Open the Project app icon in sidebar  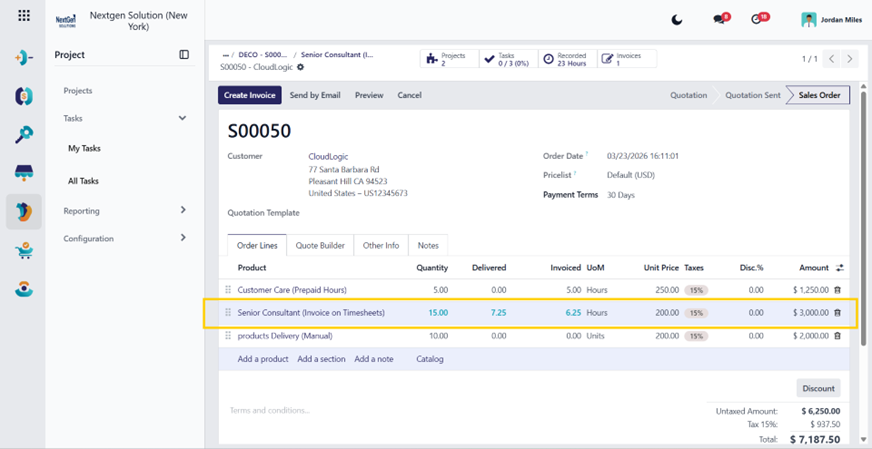pos(24,211)
